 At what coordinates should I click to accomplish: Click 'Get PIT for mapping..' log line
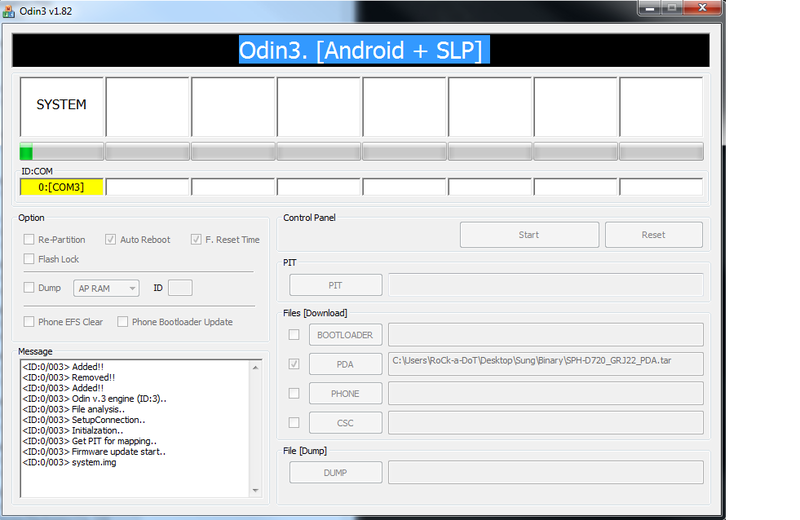90,441
